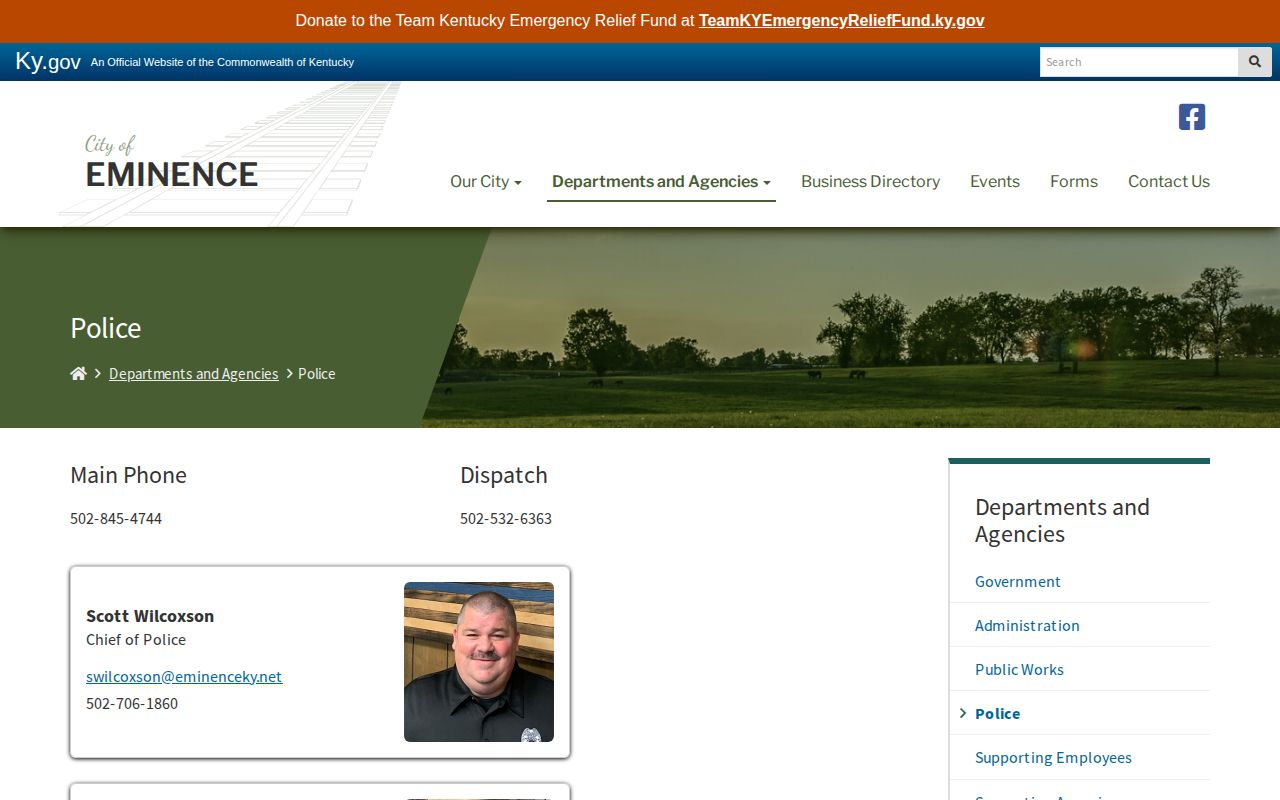Open the Contact Us menu item
This screenshot has height=800, width=1280.
1169,181
